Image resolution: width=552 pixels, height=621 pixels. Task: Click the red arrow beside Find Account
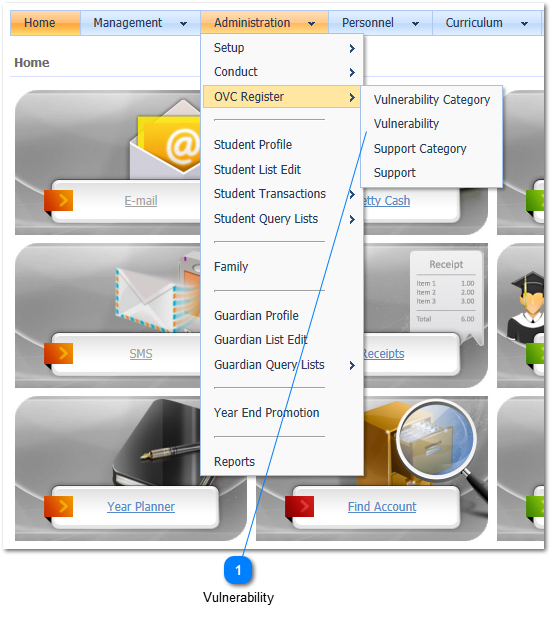click(x=299, y=506)
